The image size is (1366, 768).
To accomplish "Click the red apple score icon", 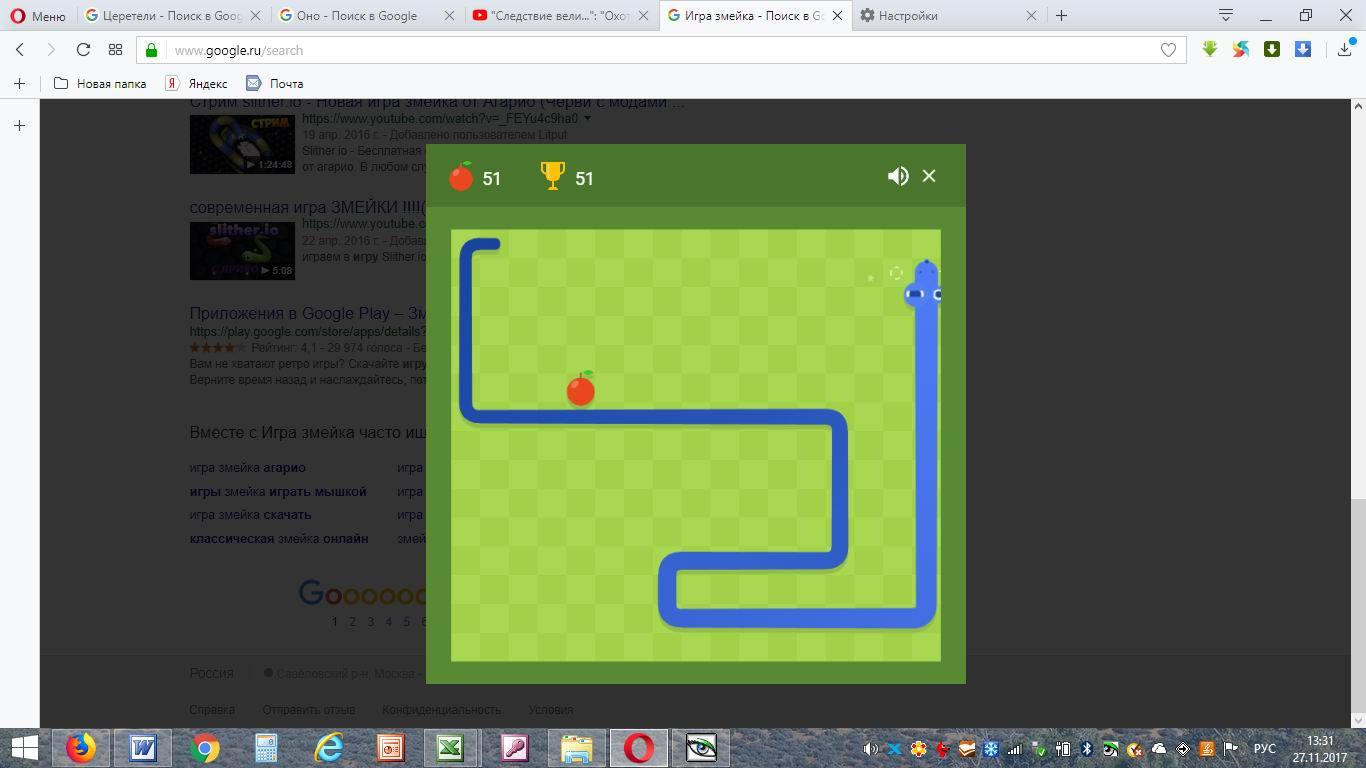I will (x=461, y=177).
